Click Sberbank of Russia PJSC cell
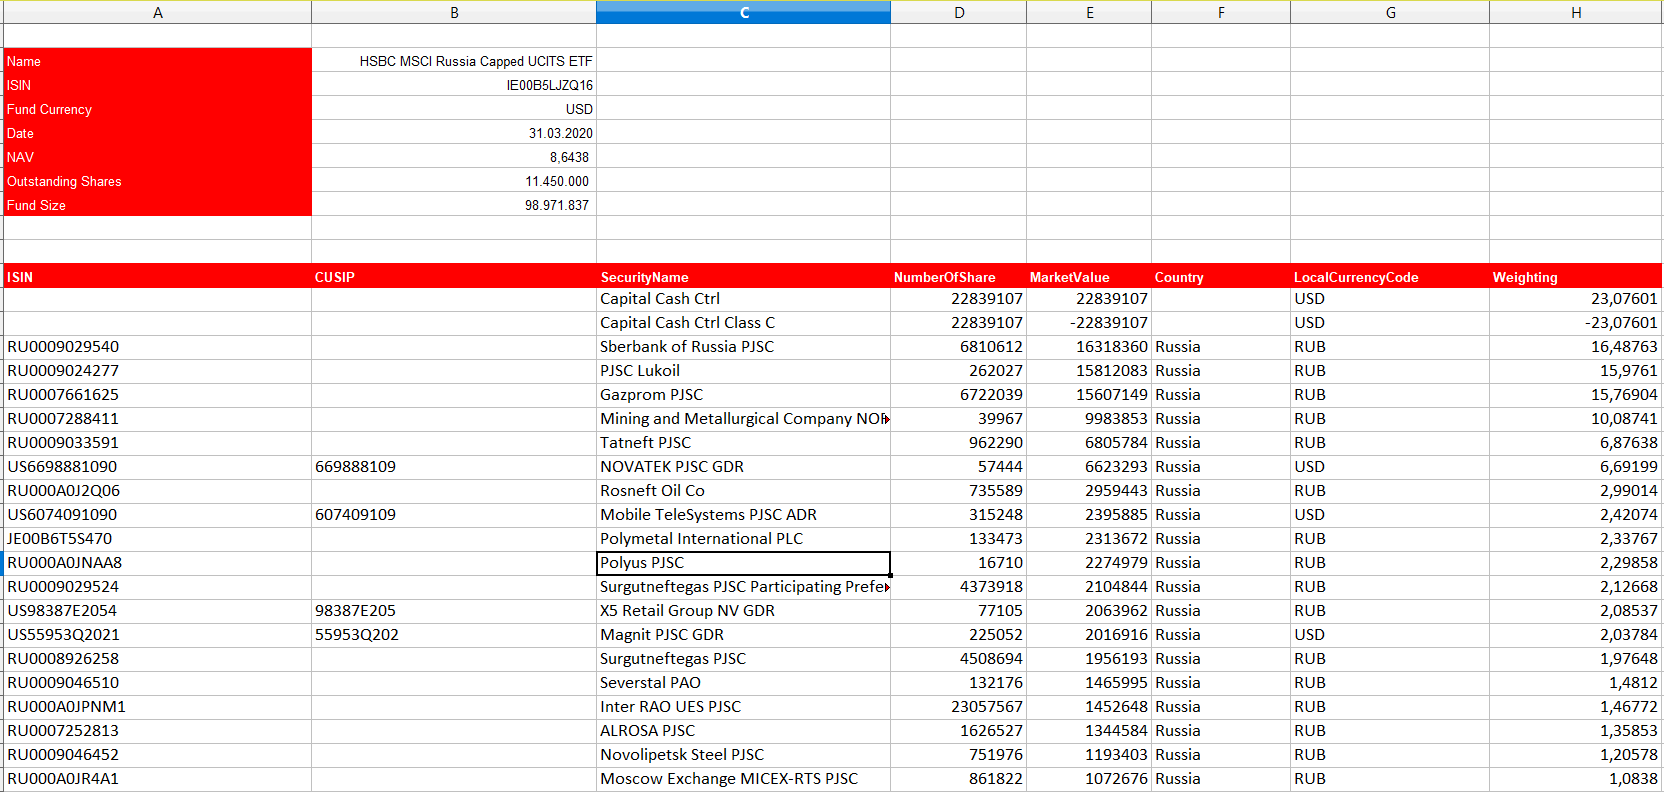Screen dimensions: 1664x792 tap(742, 347)
